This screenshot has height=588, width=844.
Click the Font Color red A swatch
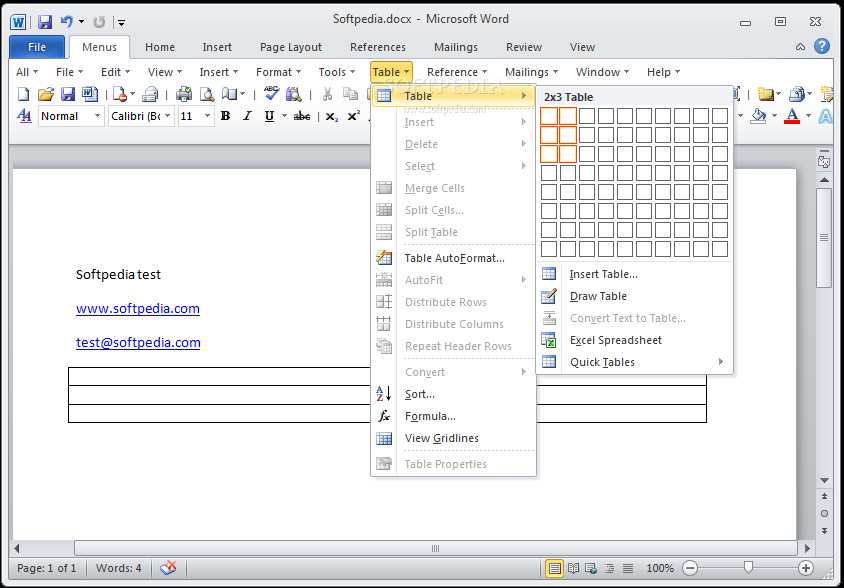coord(792,116)
